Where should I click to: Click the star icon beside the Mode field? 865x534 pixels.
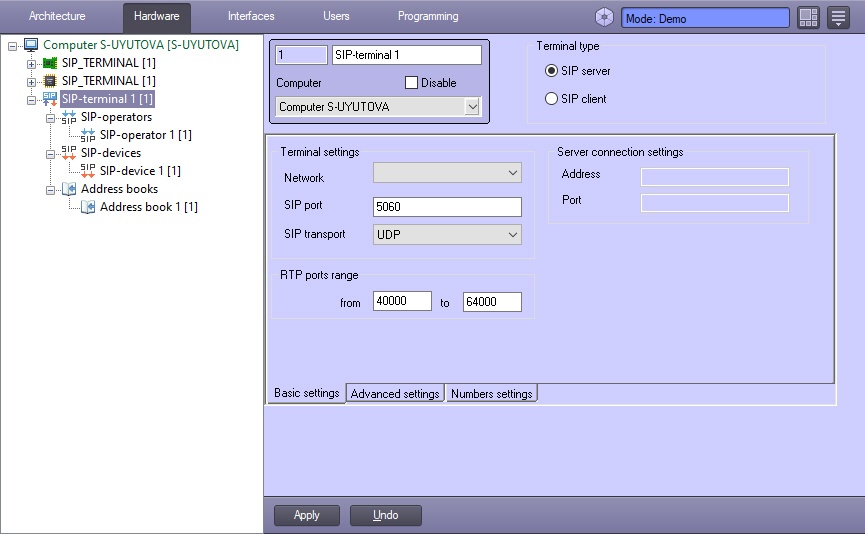pos(604,17)
